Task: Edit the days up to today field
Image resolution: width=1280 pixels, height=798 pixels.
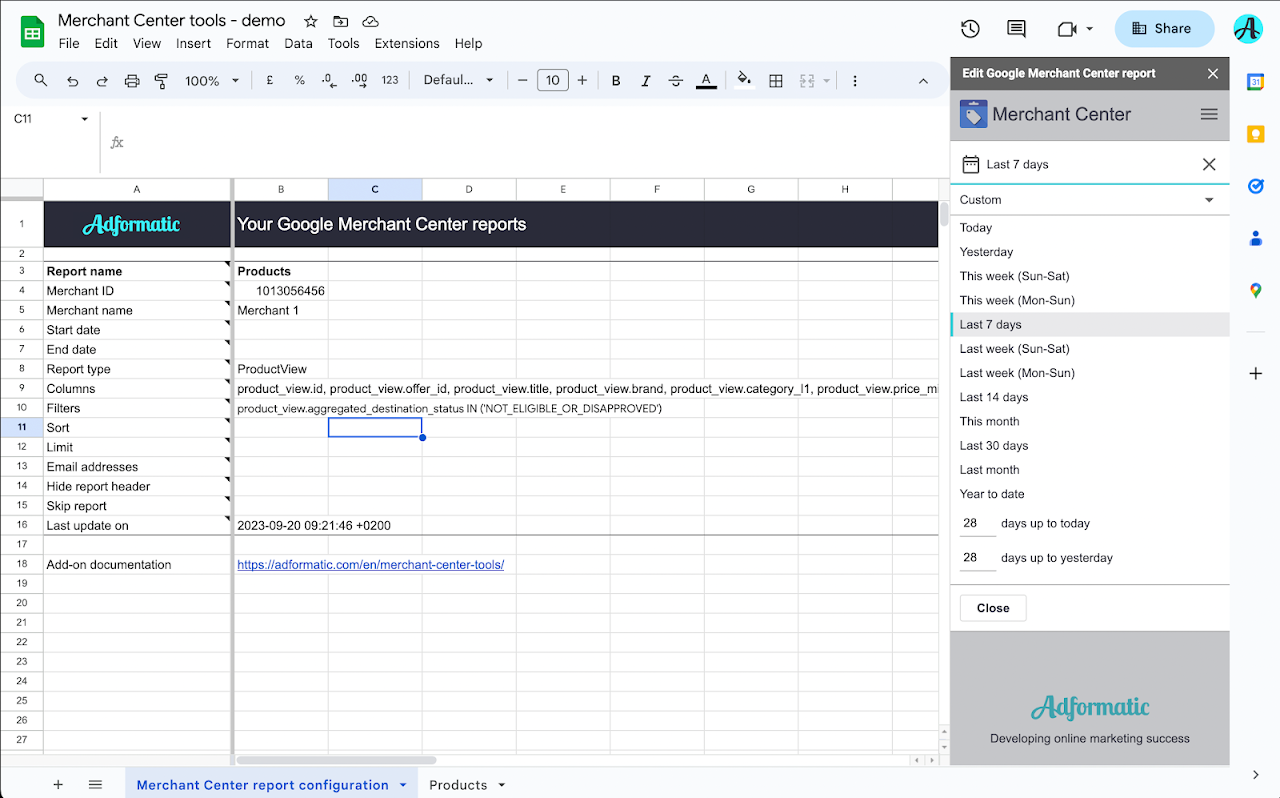Action: pyautogui.click(x=978, y=523)
